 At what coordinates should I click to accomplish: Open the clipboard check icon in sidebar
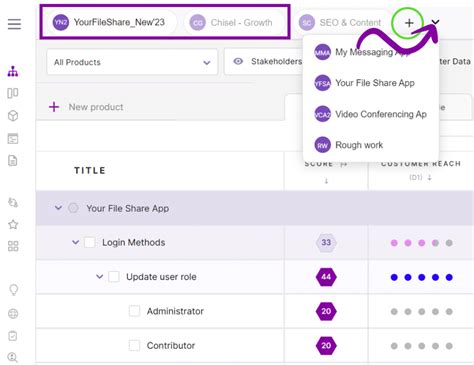click(x=13, y=336)
